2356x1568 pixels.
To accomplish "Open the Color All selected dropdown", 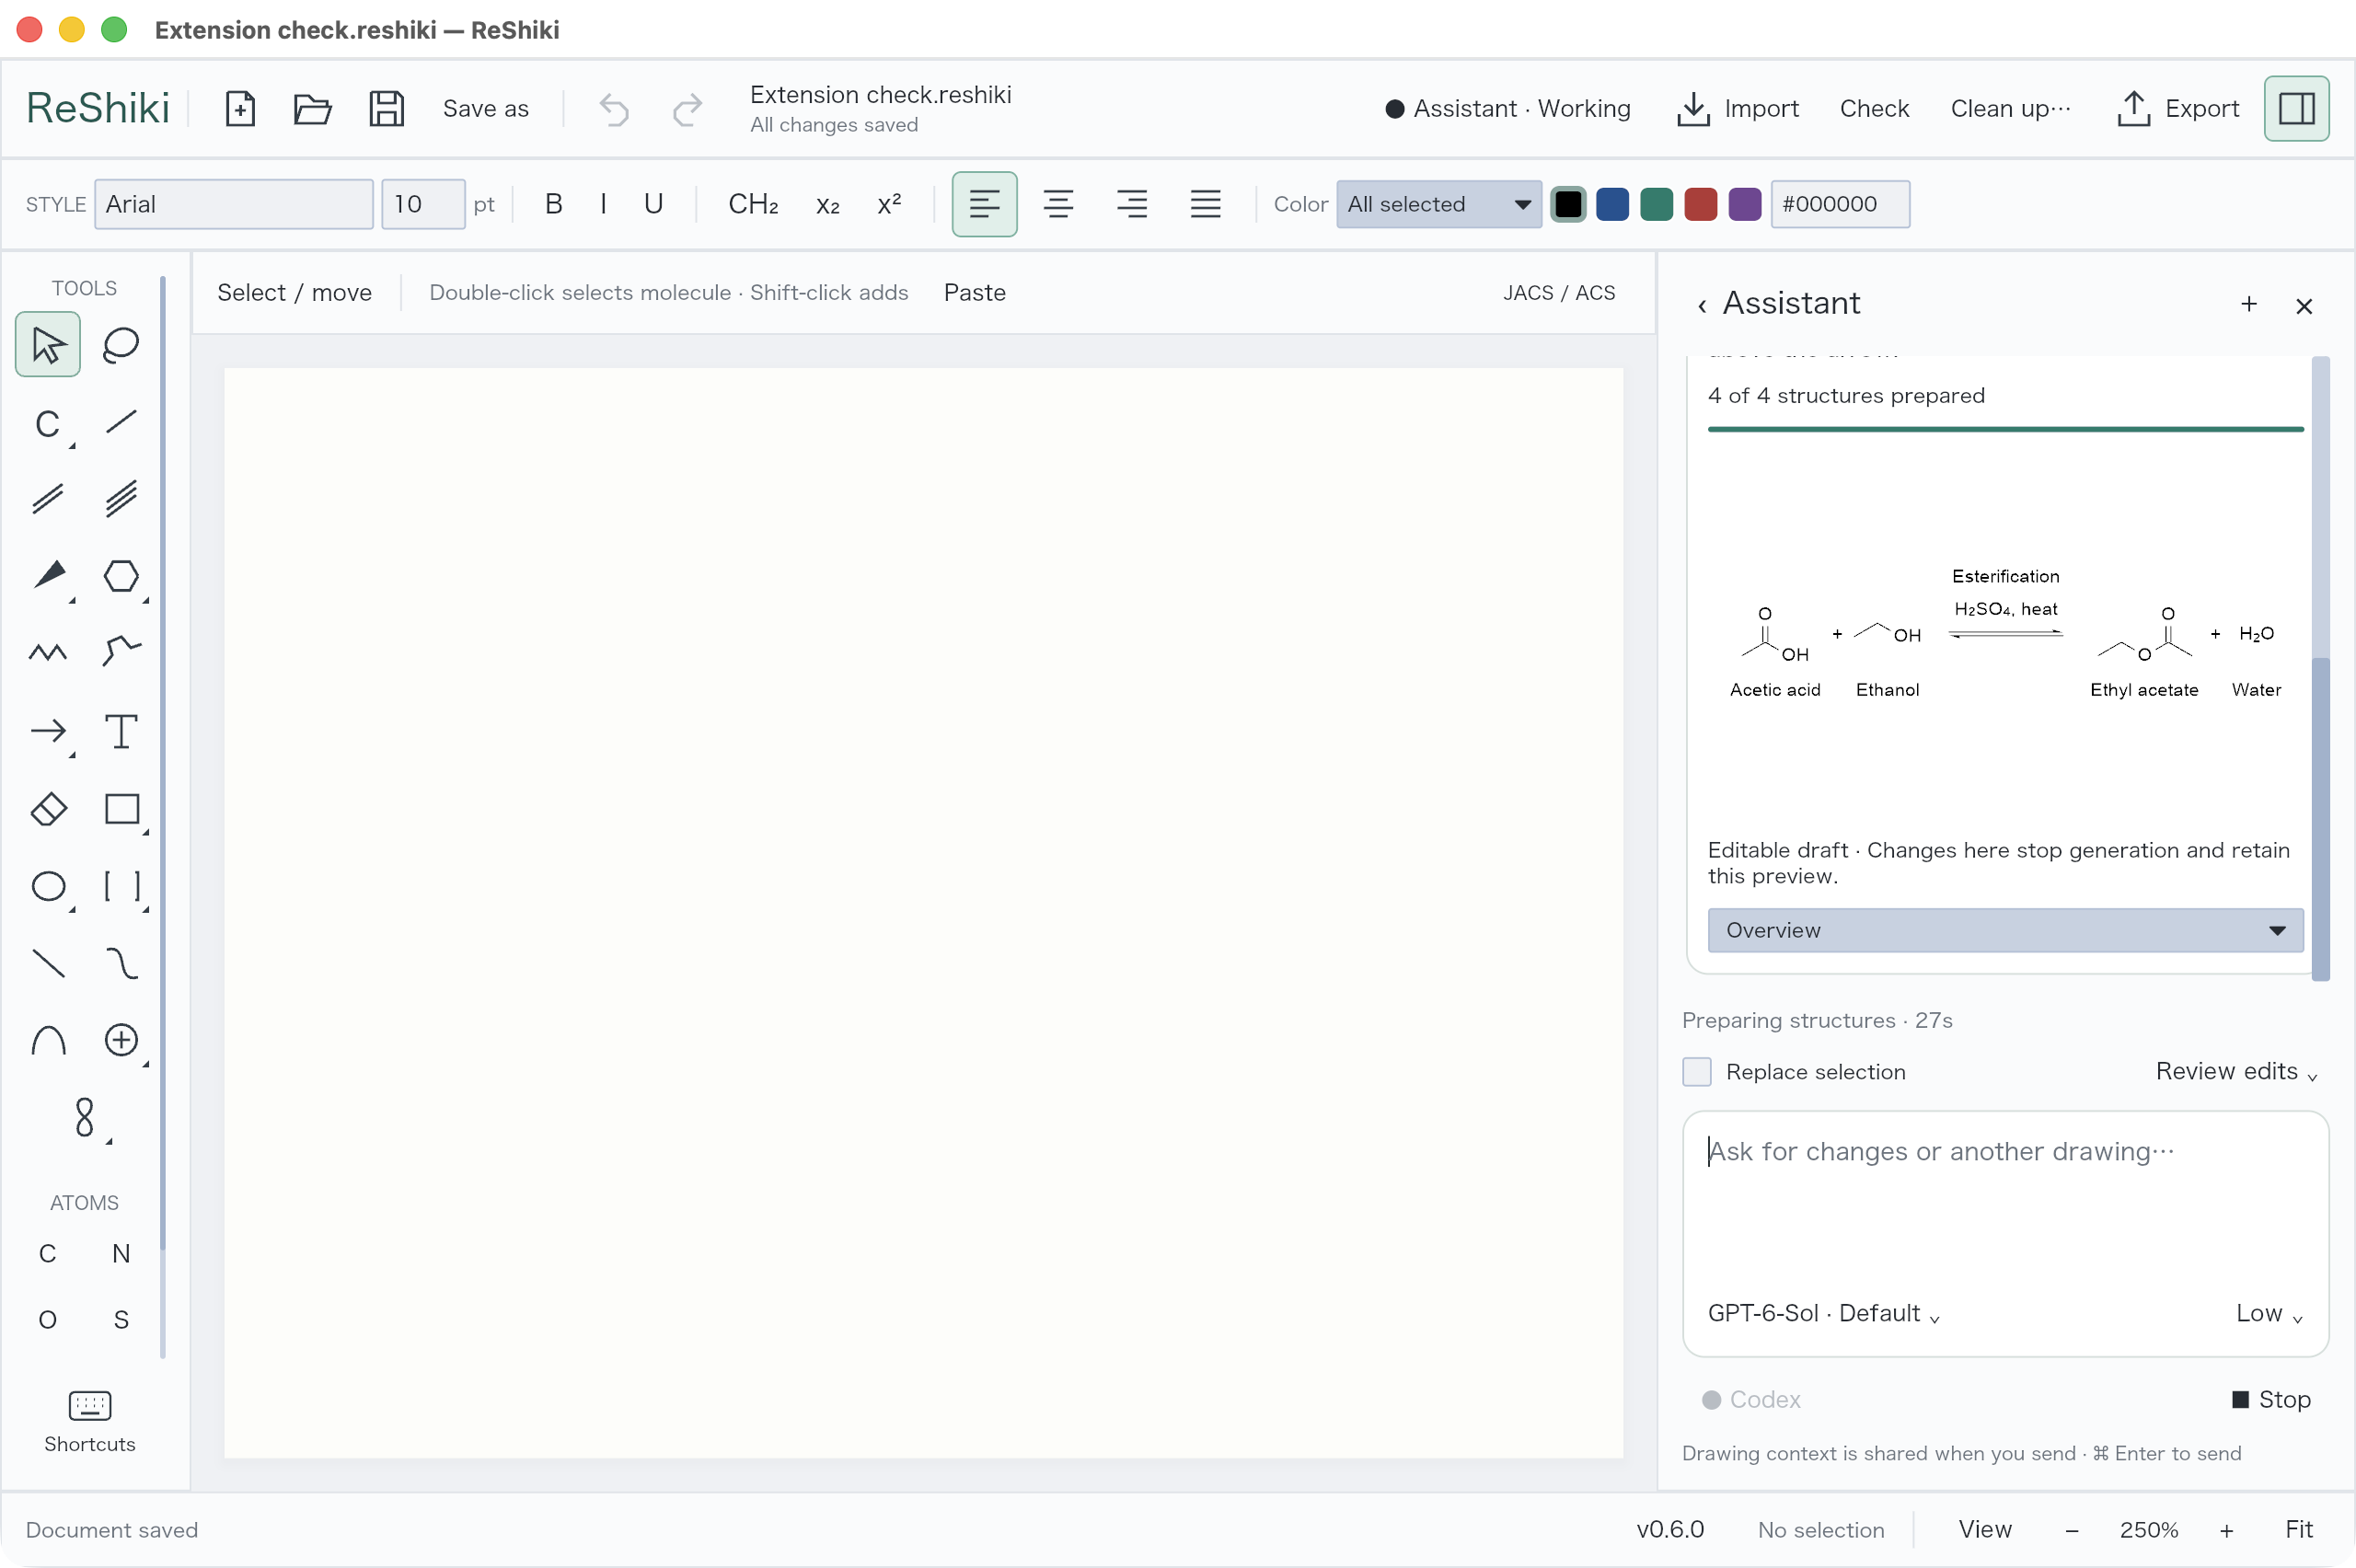I will 1438,204.
